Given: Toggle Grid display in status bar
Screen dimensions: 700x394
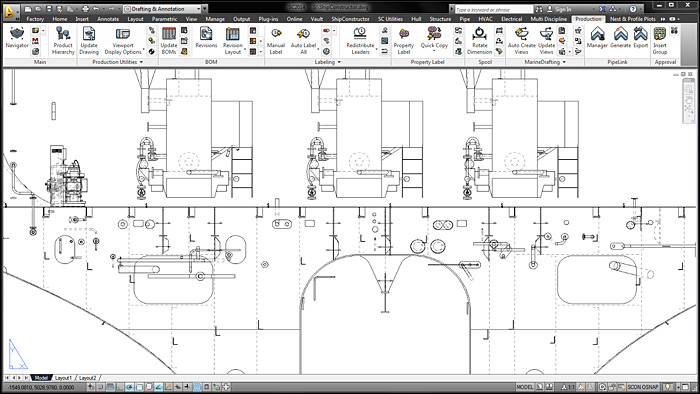Looking at the screenshot, I should click(110, 387).
